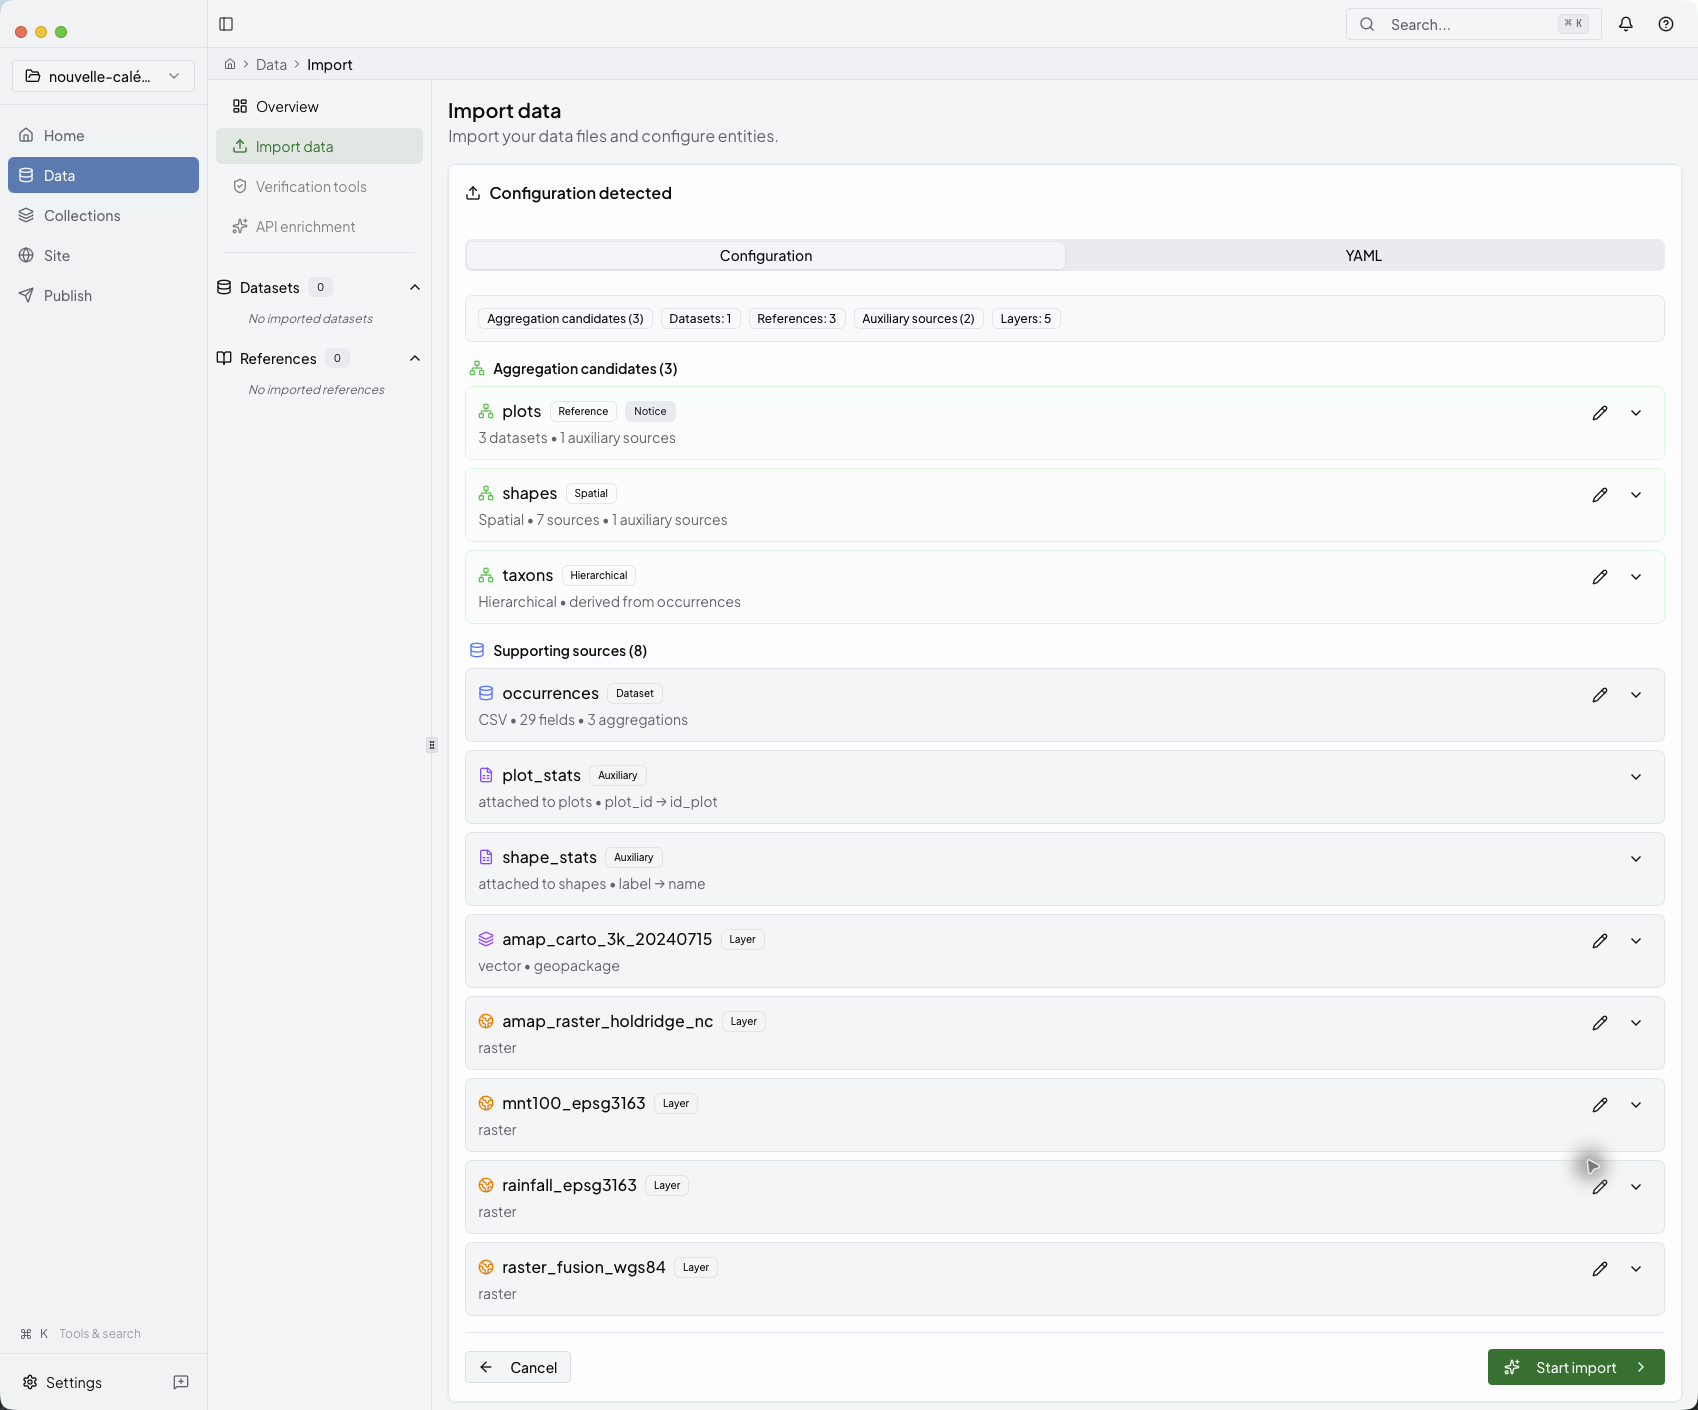Go to Collections in sidebar
The width and height of the screenshot is (1698, 1410).
point(103,215)
